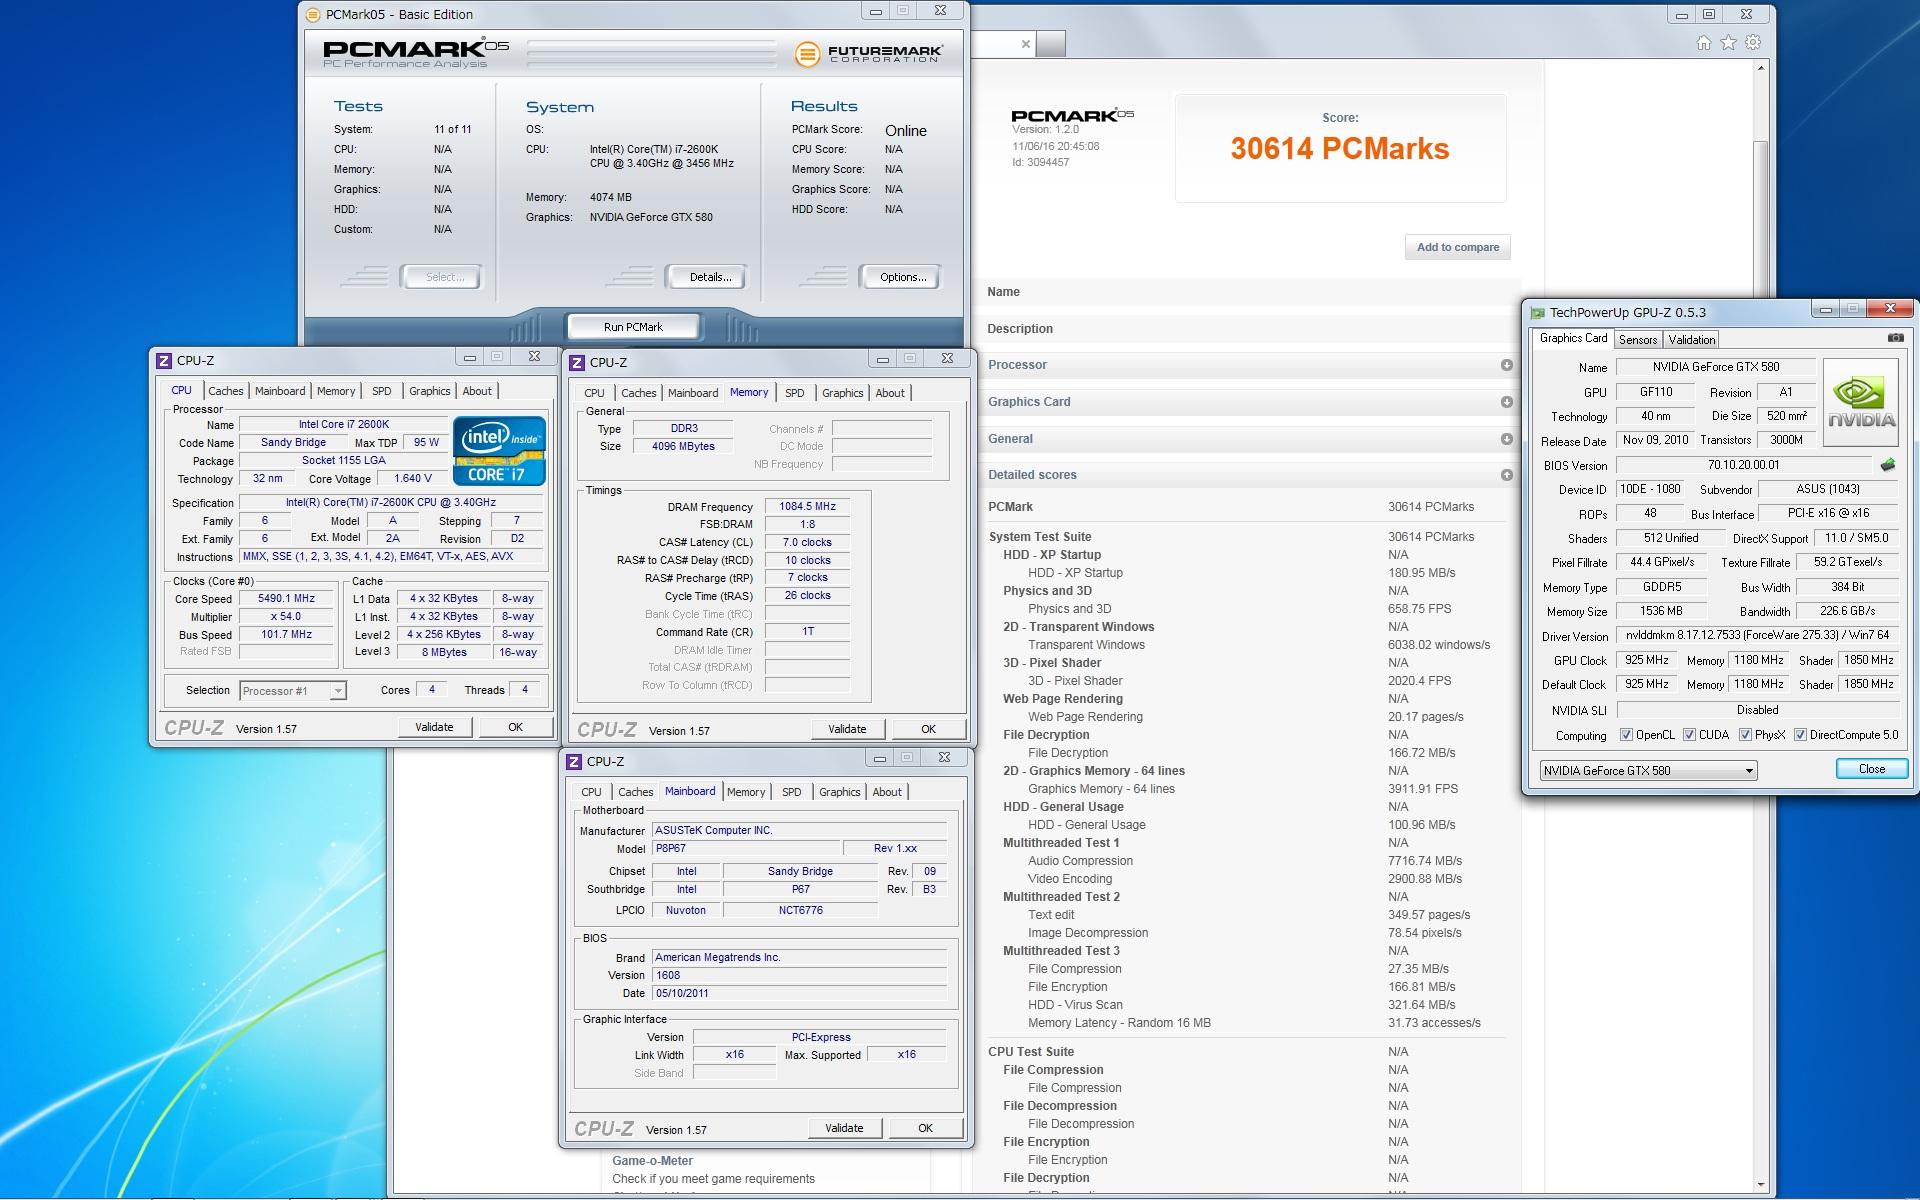This screenshot has height=1200, width=1920.
Task: Open Graphics tab in CPU-Z Mainboard window
Action: click(840, 792)
